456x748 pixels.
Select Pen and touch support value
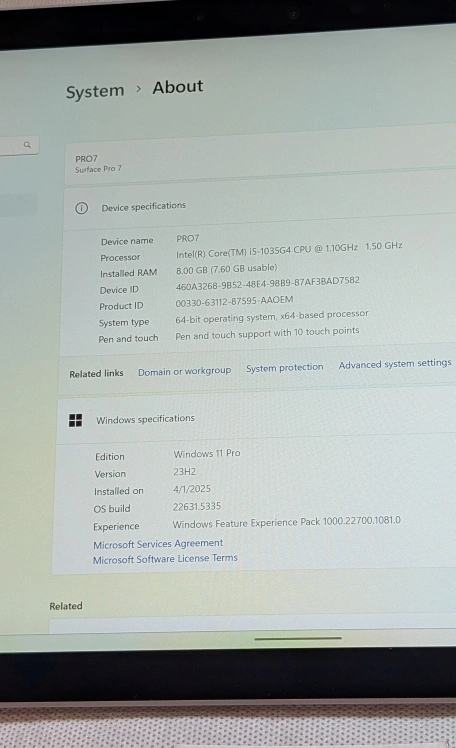tap(267, 333)
